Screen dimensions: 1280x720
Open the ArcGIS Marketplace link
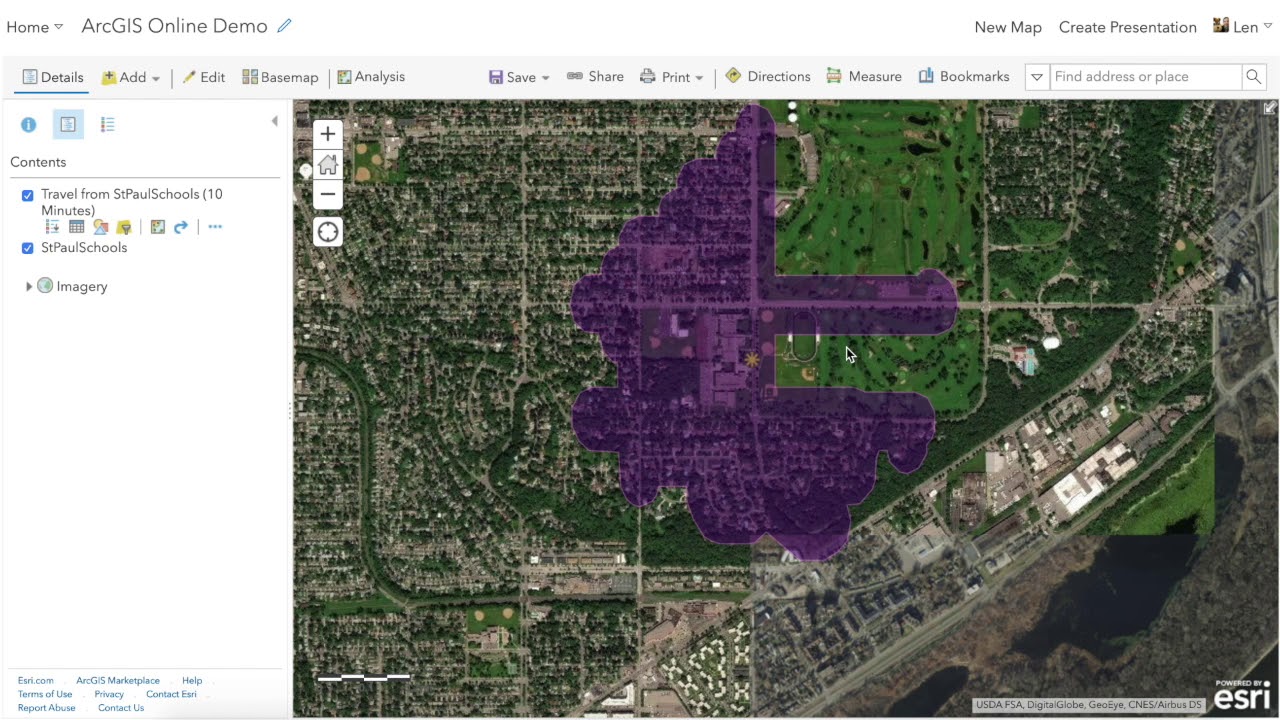(118, 681)
